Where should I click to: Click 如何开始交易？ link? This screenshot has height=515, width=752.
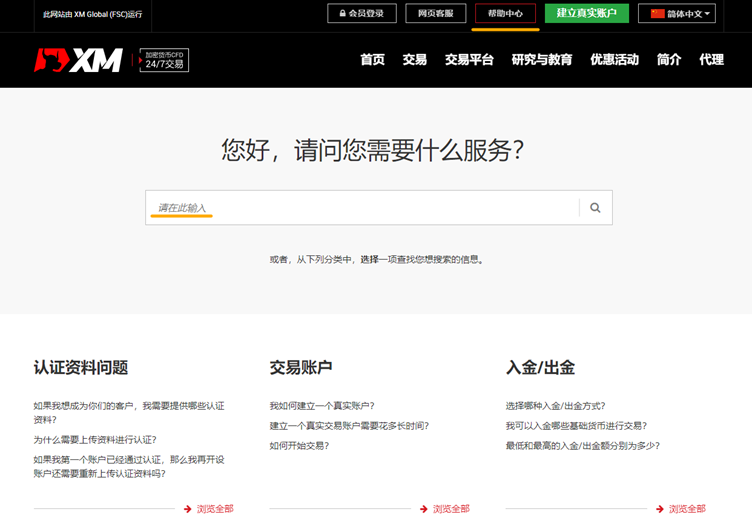point(299,446)
